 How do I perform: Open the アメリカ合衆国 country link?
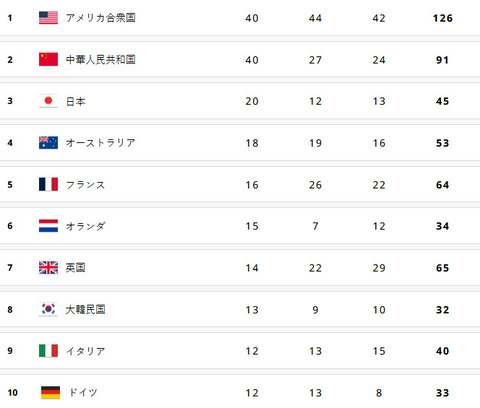click(x=101, y=18)
